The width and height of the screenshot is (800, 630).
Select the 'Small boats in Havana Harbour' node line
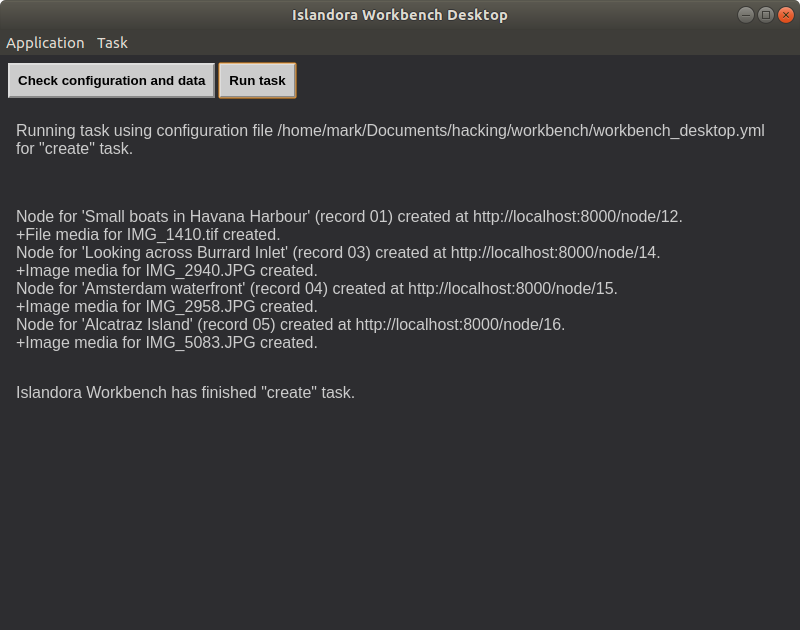[x=349, y=217]
